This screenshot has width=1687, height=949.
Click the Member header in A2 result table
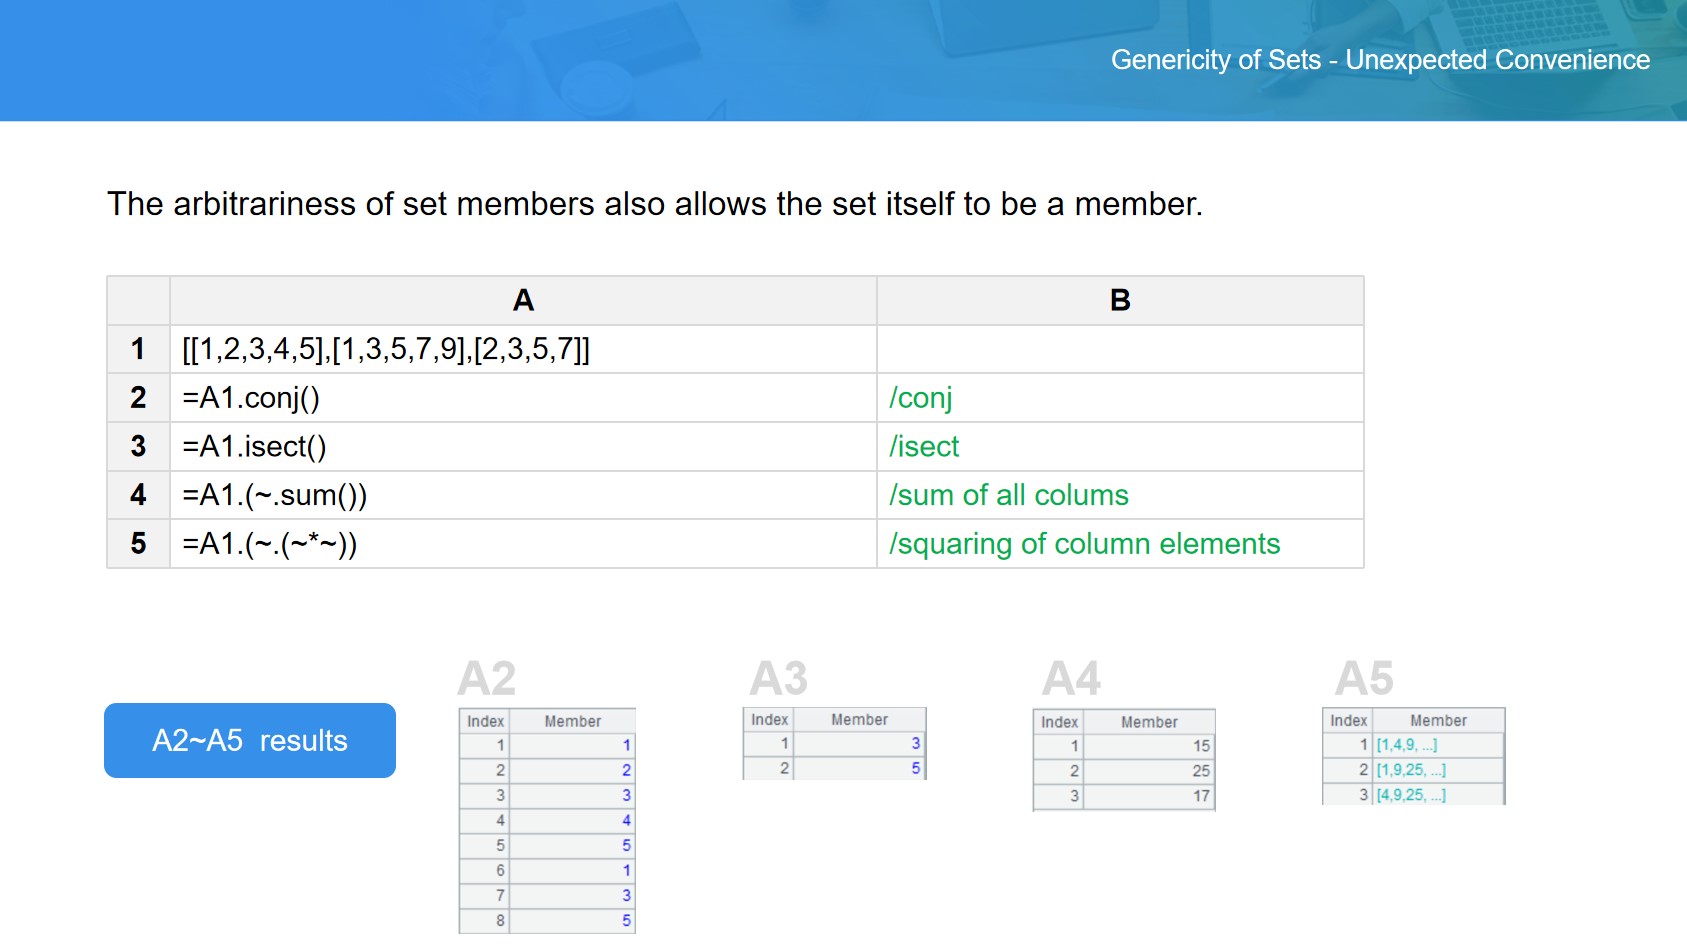tap(572, 721)
